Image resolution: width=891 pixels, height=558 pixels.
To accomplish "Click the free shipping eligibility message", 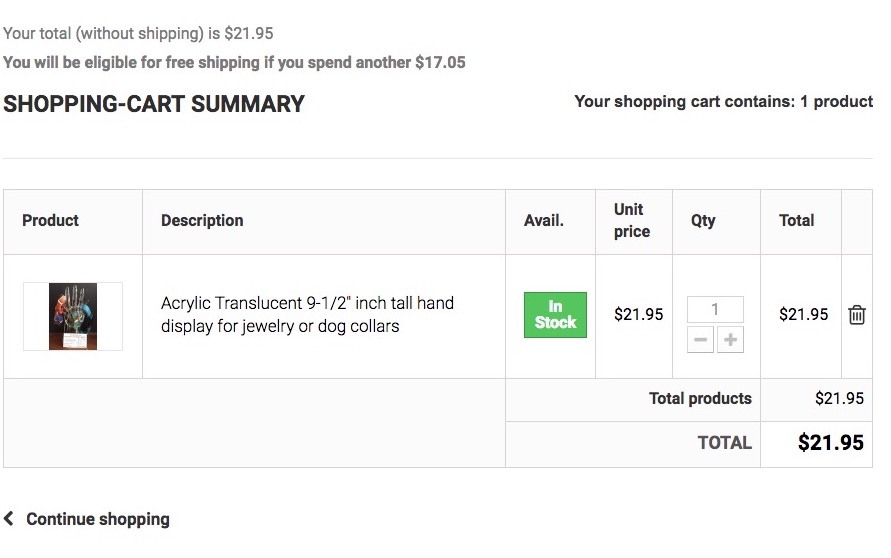I will tap(234, 63).
